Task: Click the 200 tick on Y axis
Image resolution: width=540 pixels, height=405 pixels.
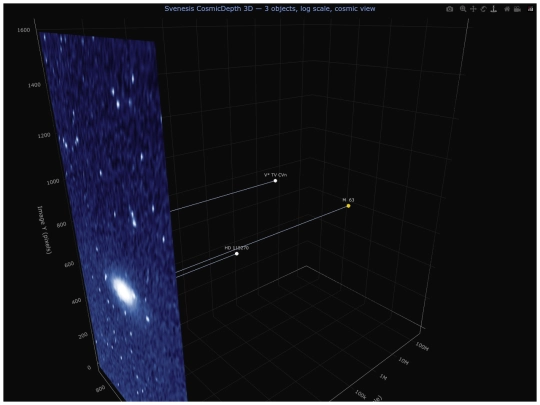Action: click(83, 335)
